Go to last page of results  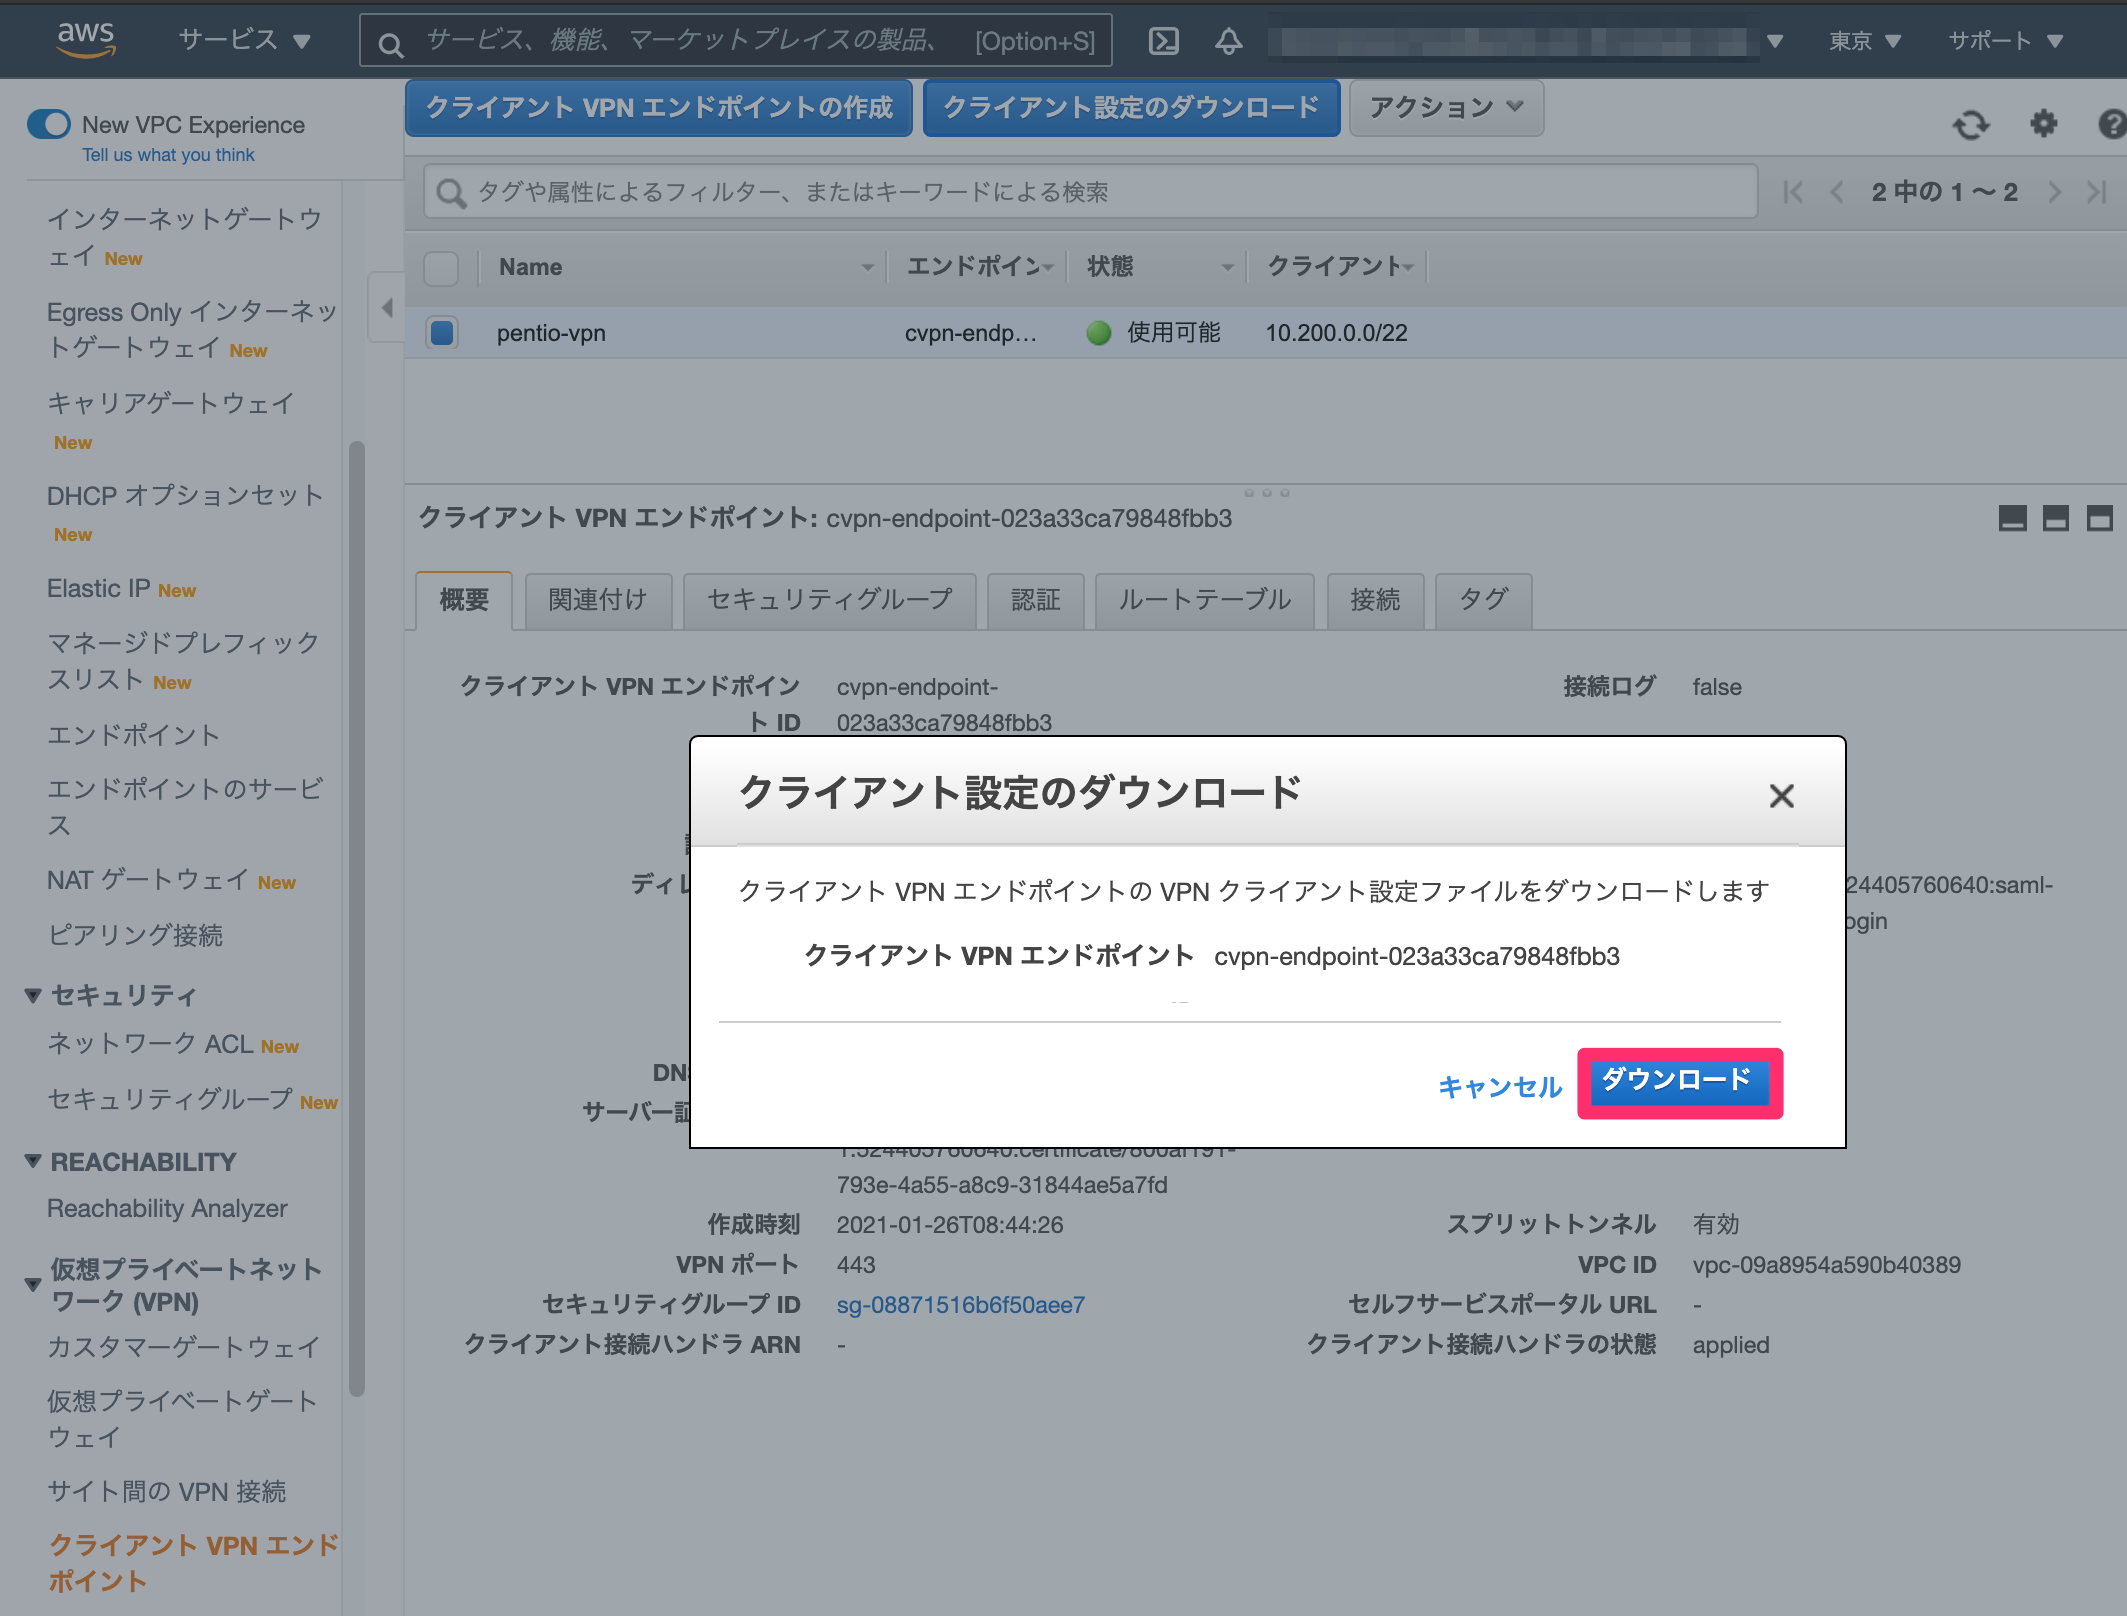click(2097, 192)
